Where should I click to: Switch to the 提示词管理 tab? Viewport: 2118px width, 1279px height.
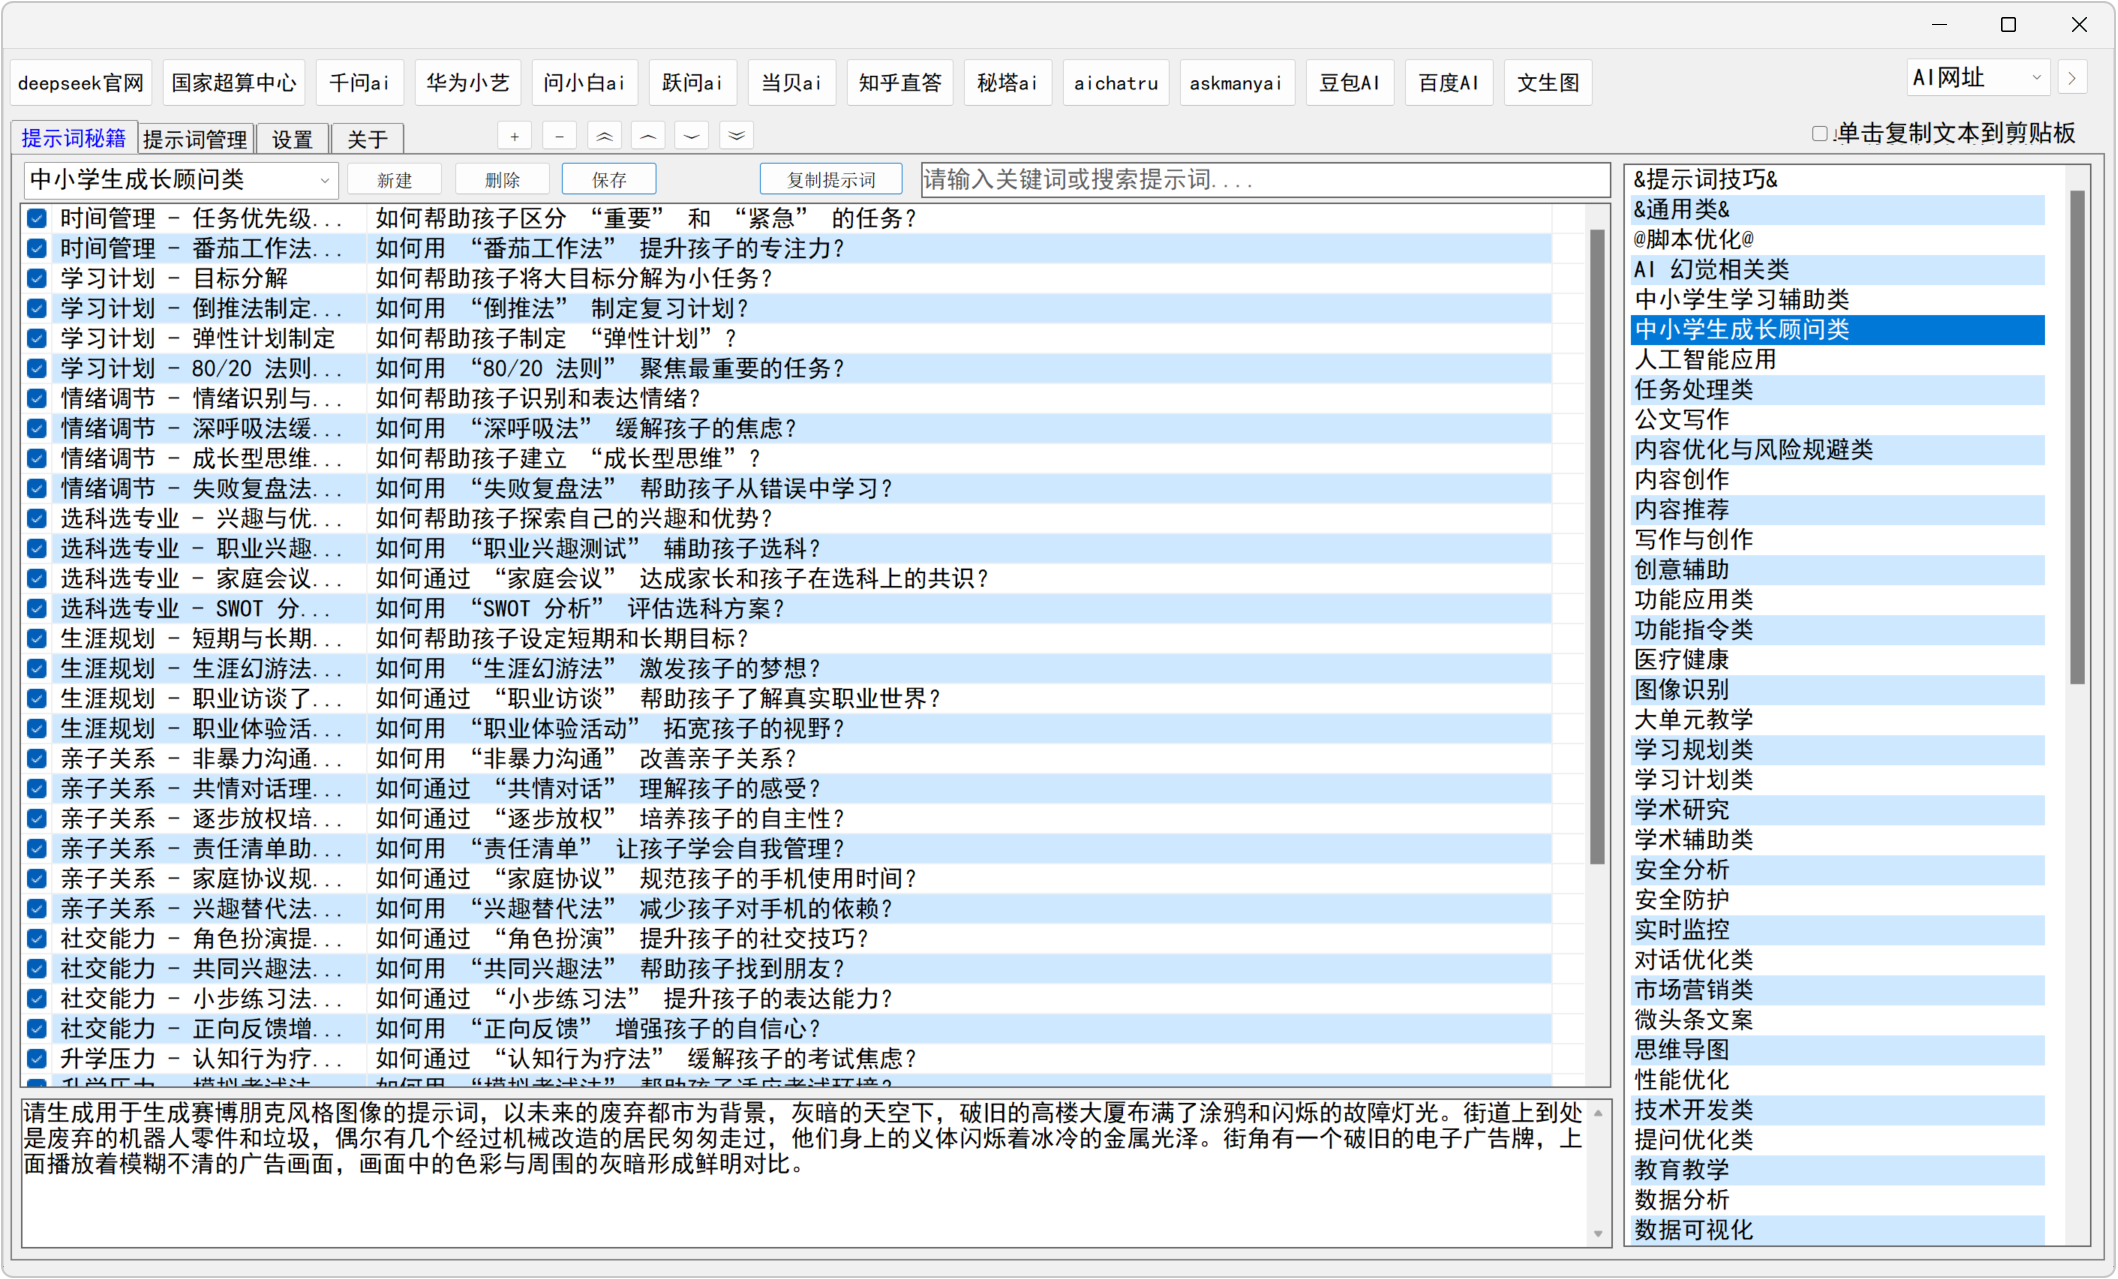[195, 139]
